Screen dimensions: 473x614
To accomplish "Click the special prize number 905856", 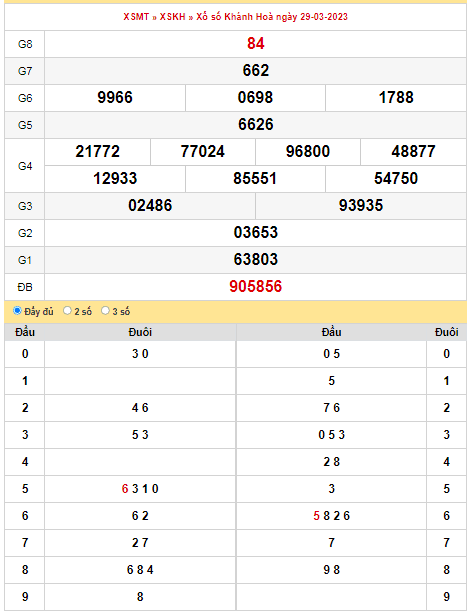I will click(256, 287).
